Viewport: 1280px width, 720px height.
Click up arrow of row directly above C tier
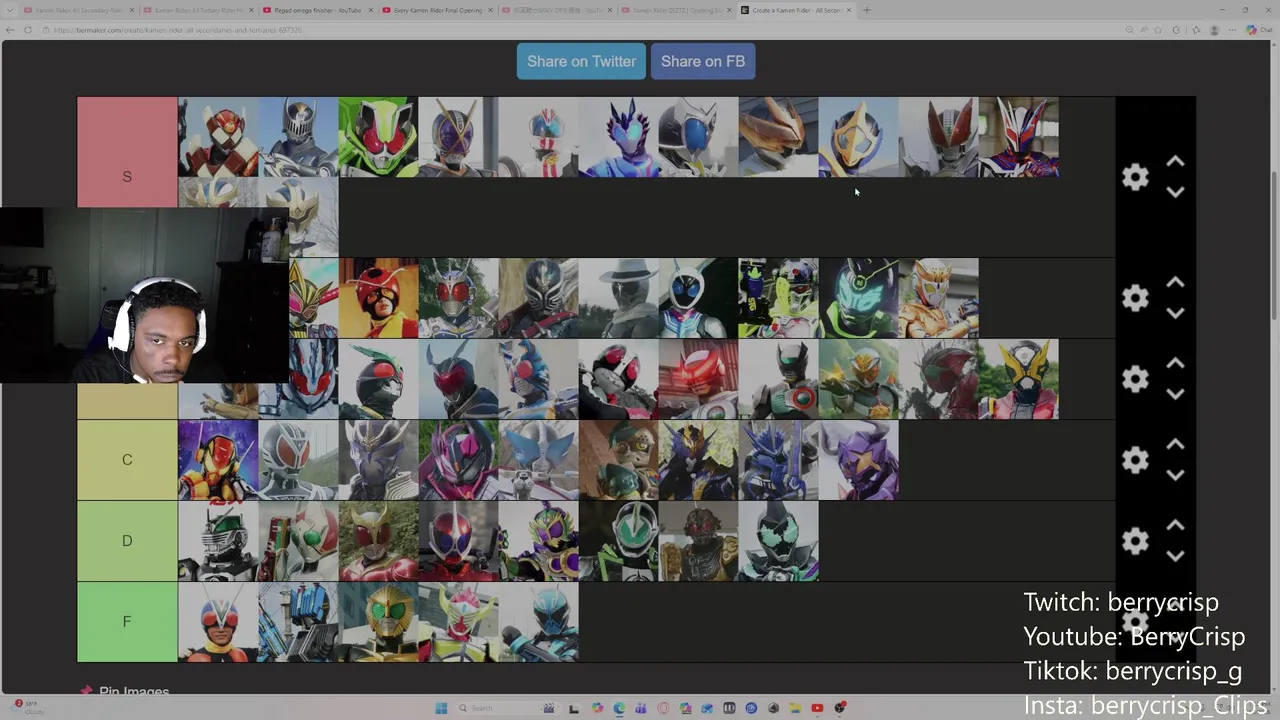coord(1175,364)
